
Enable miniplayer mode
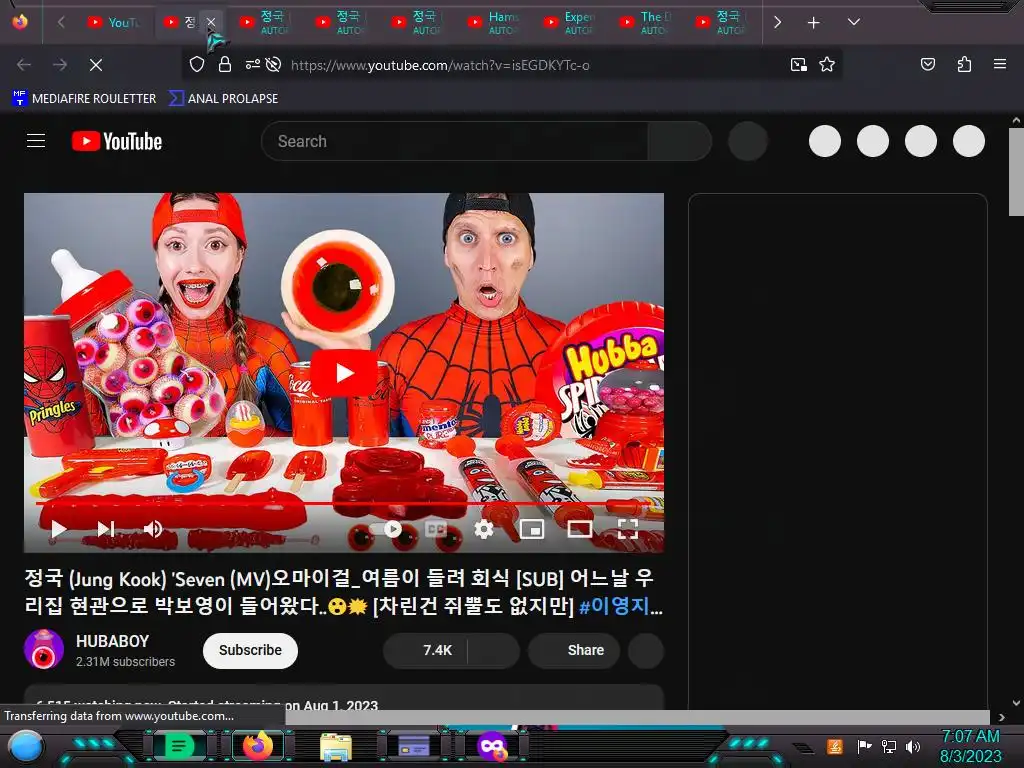(x=532, y=529)
